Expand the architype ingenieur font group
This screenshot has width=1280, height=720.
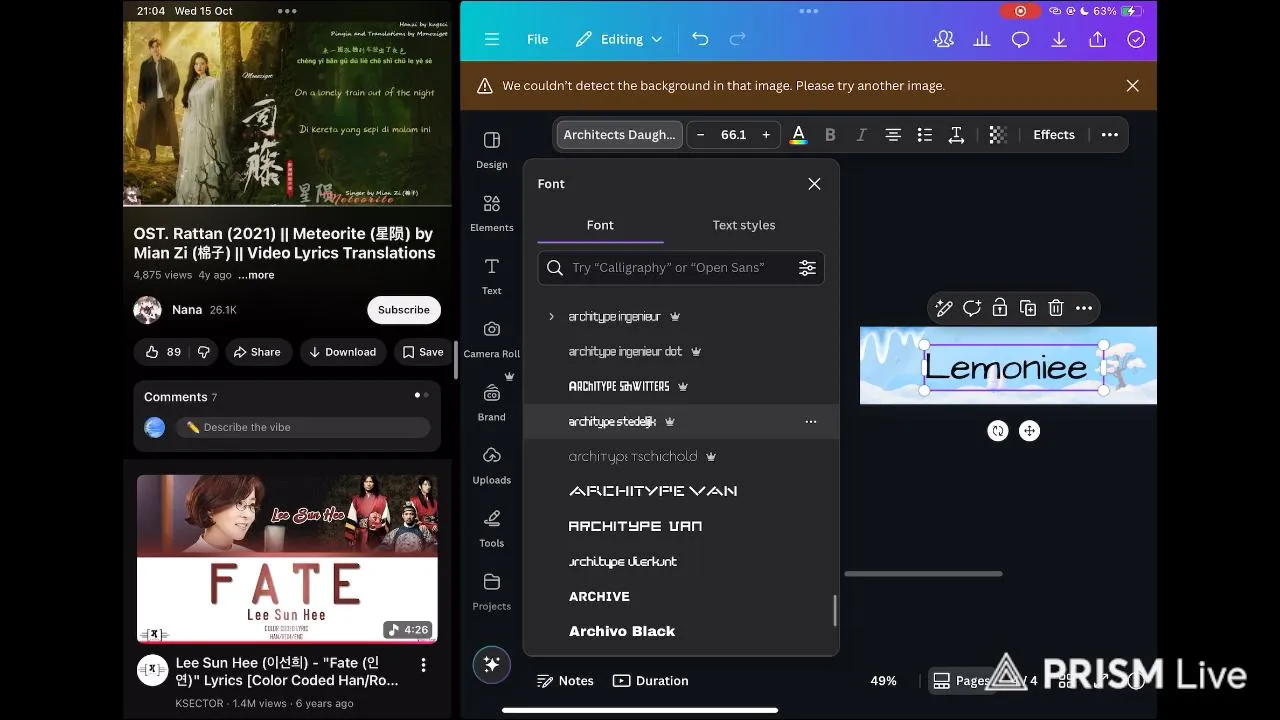551,317
